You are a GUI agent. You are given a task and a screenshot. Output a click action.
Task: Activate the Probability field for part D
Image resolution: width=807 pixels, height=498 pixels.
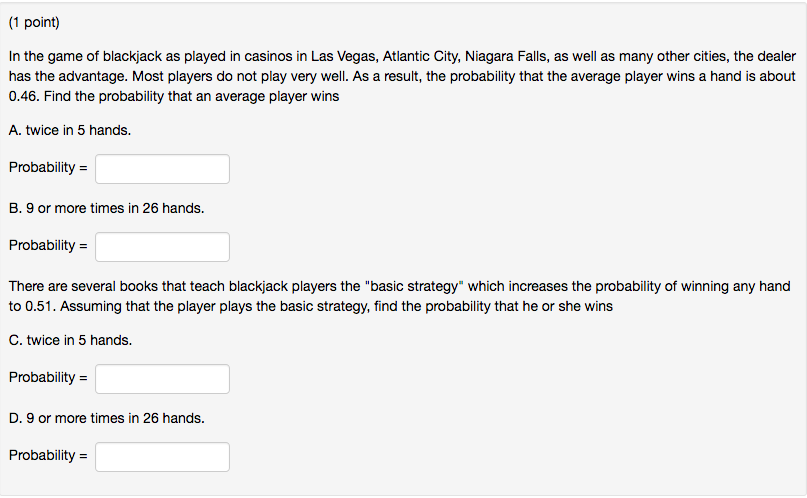162,457
